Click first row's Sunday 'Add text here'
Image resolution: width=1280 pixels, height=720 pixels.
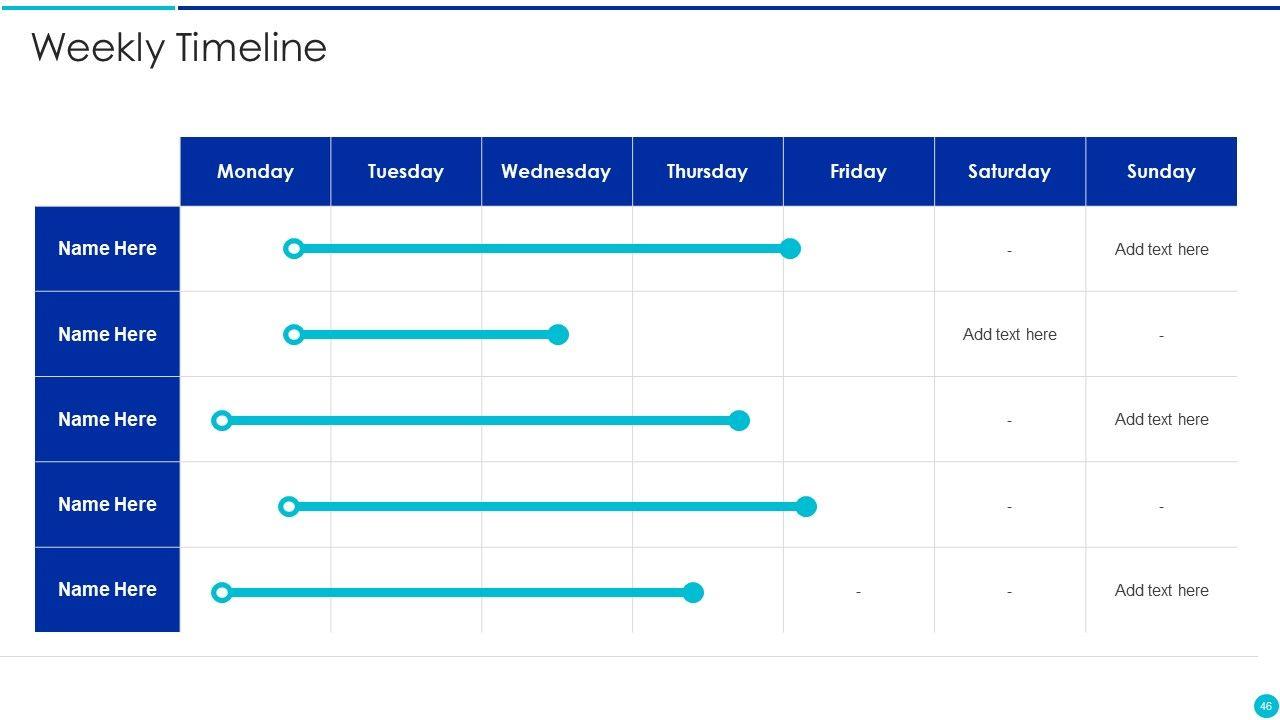[x=1161, y=249]
